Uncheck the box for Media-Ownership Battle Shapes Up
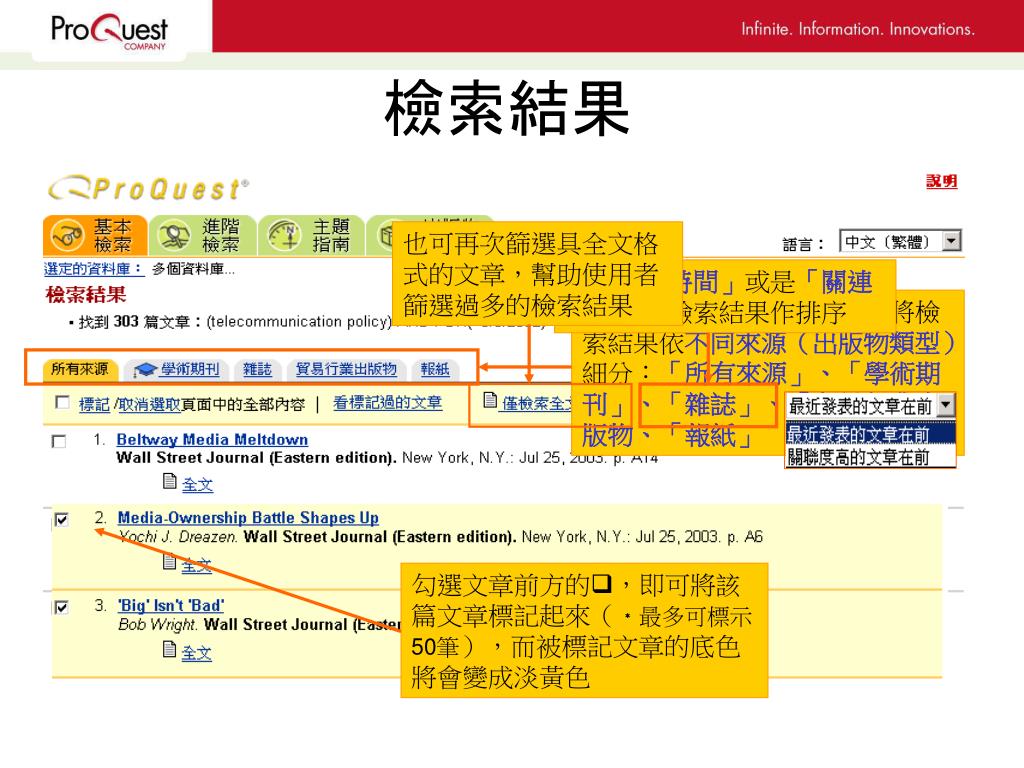The height and width of the screenshot is (768, 1024). pos(62,520)
